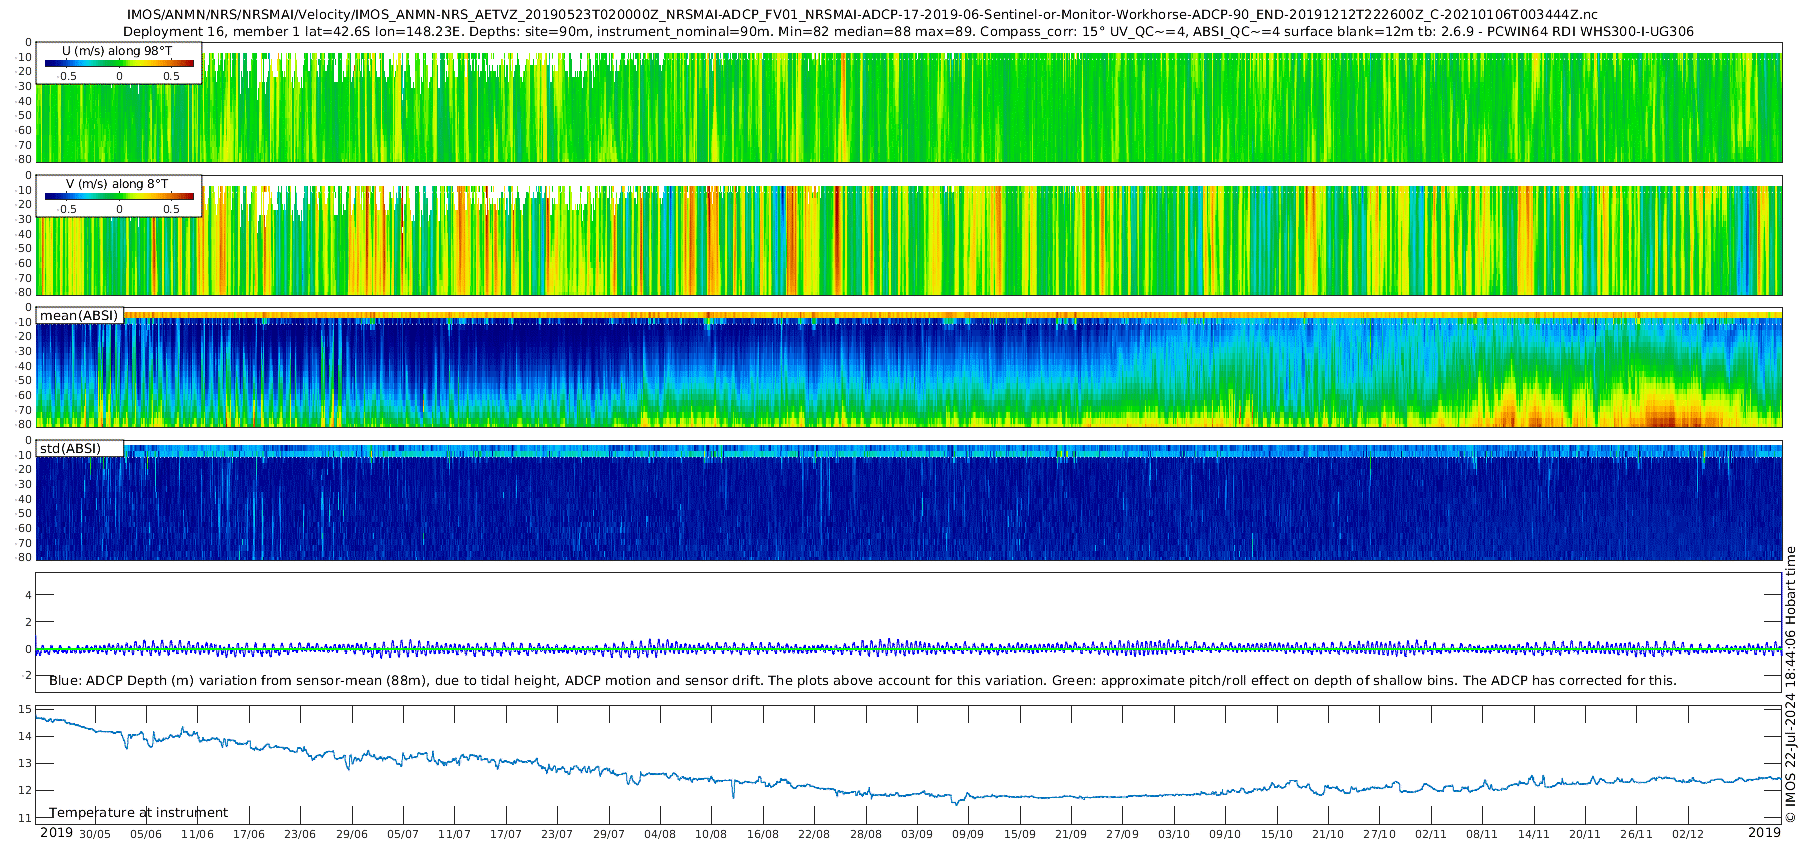Click the 17/07 date tick label
This screenshot has height=850, width=1800.
(506, 834)
